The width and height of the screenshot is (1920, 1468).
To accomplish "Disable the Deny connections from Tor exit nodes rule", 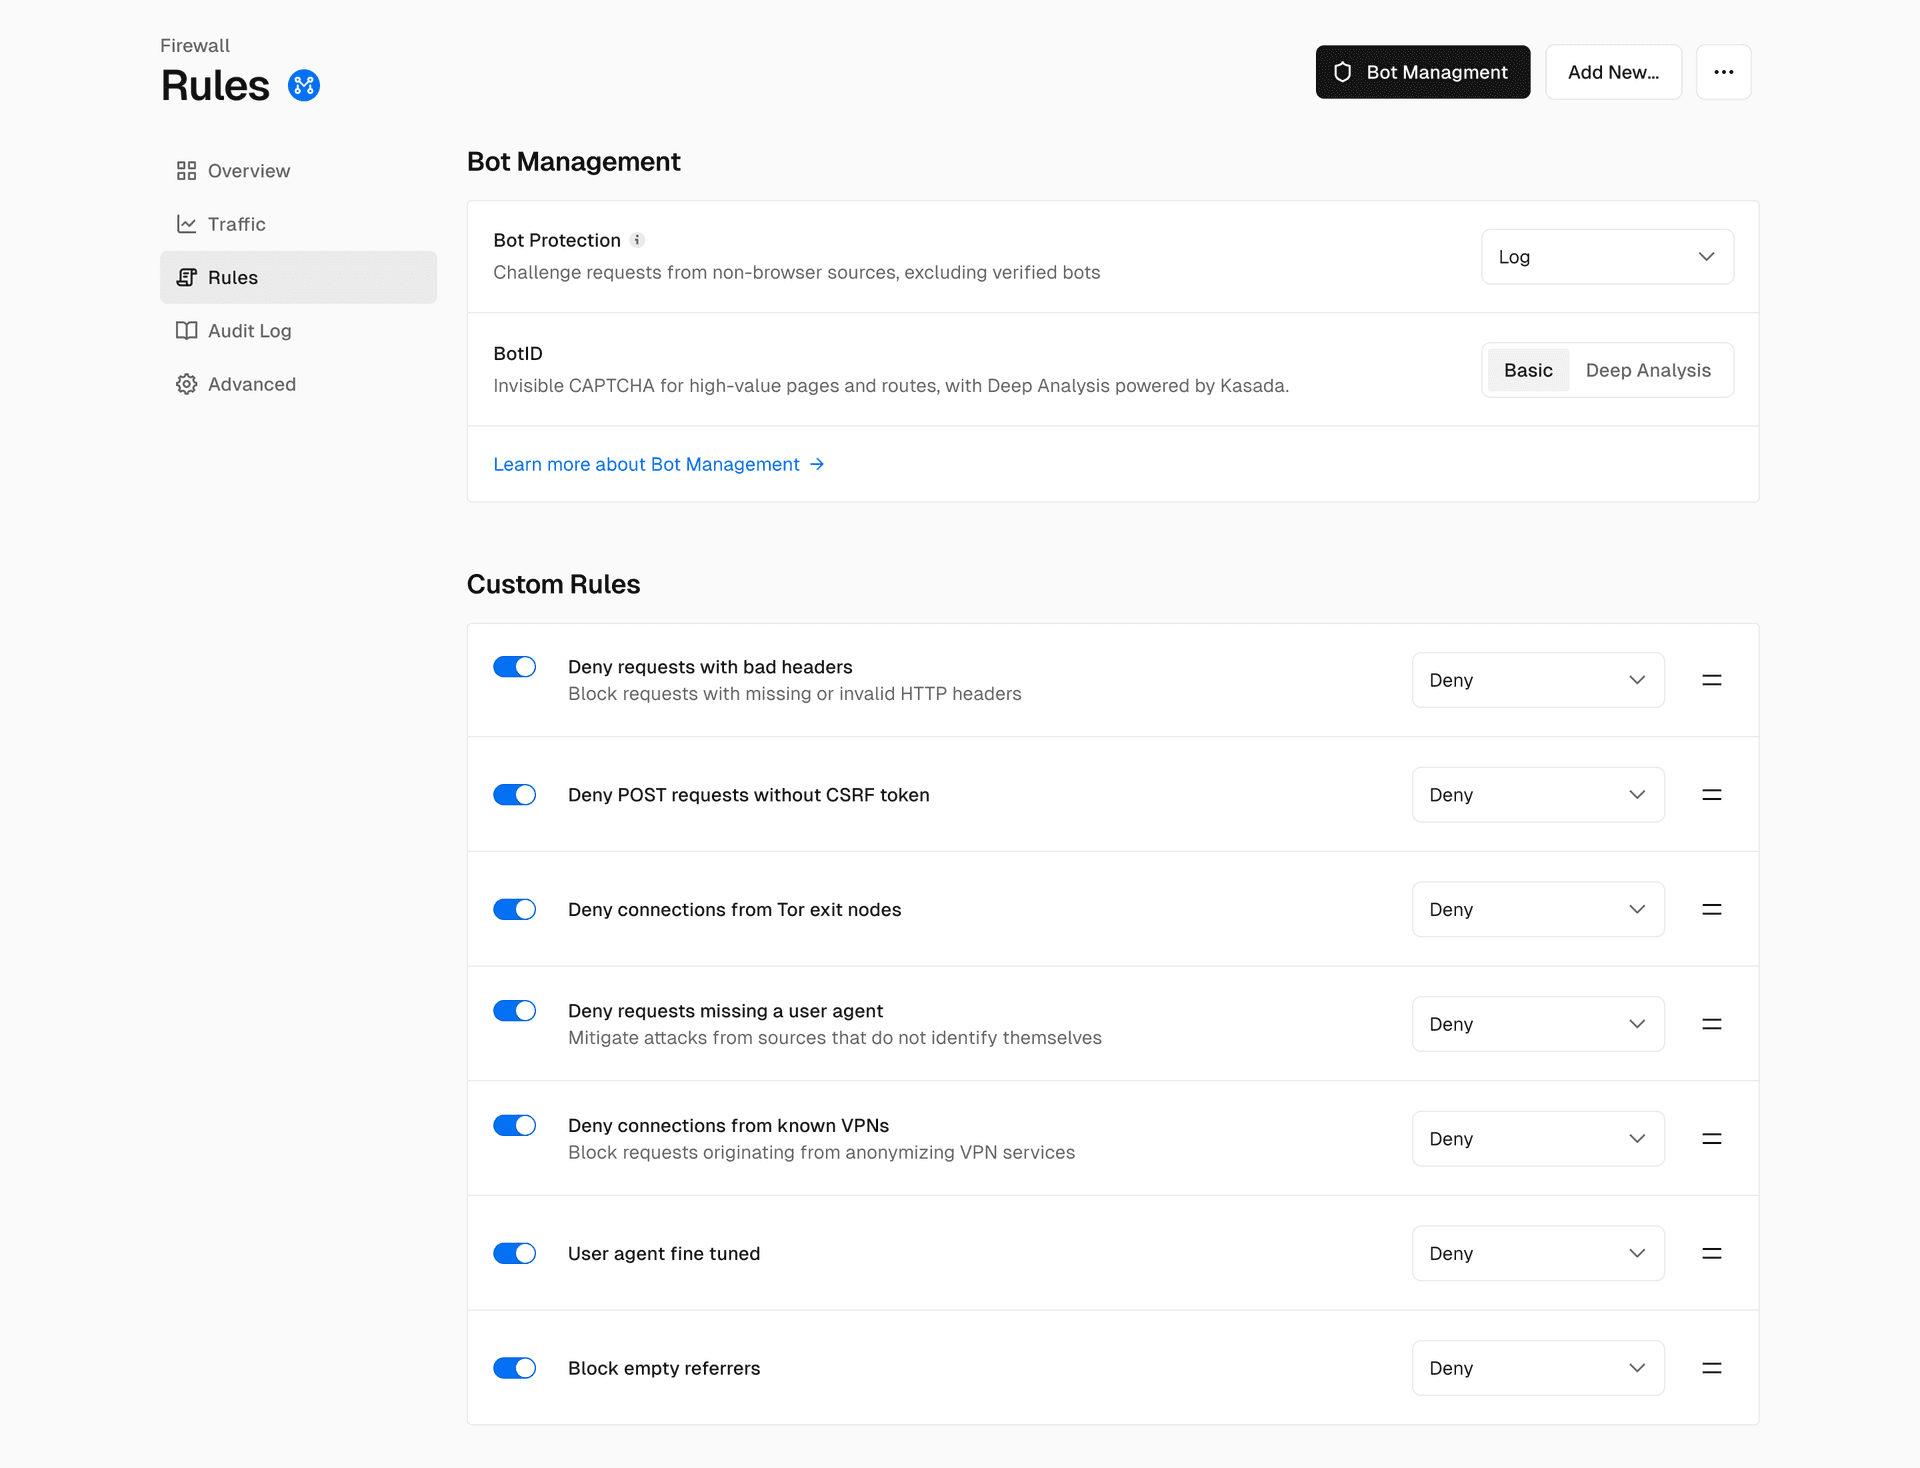I will pos(515,909).
